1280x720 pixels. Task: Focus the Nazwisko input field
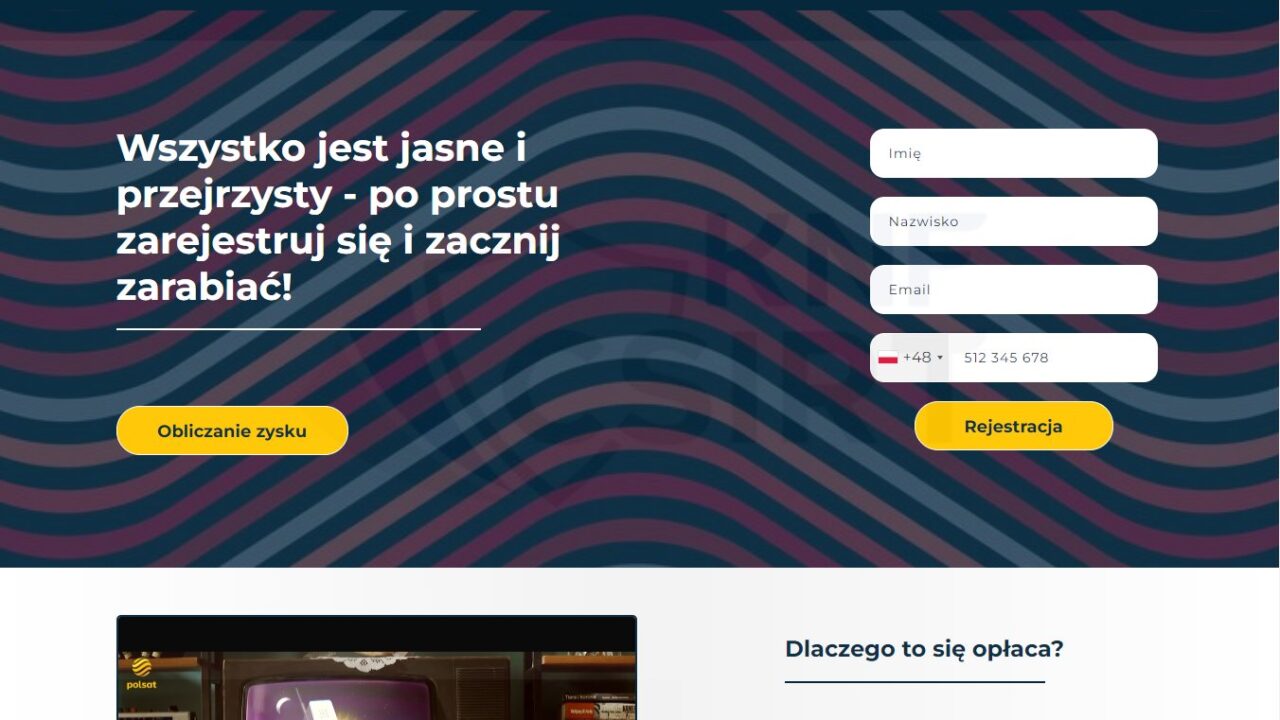(x=1013, y=221)
